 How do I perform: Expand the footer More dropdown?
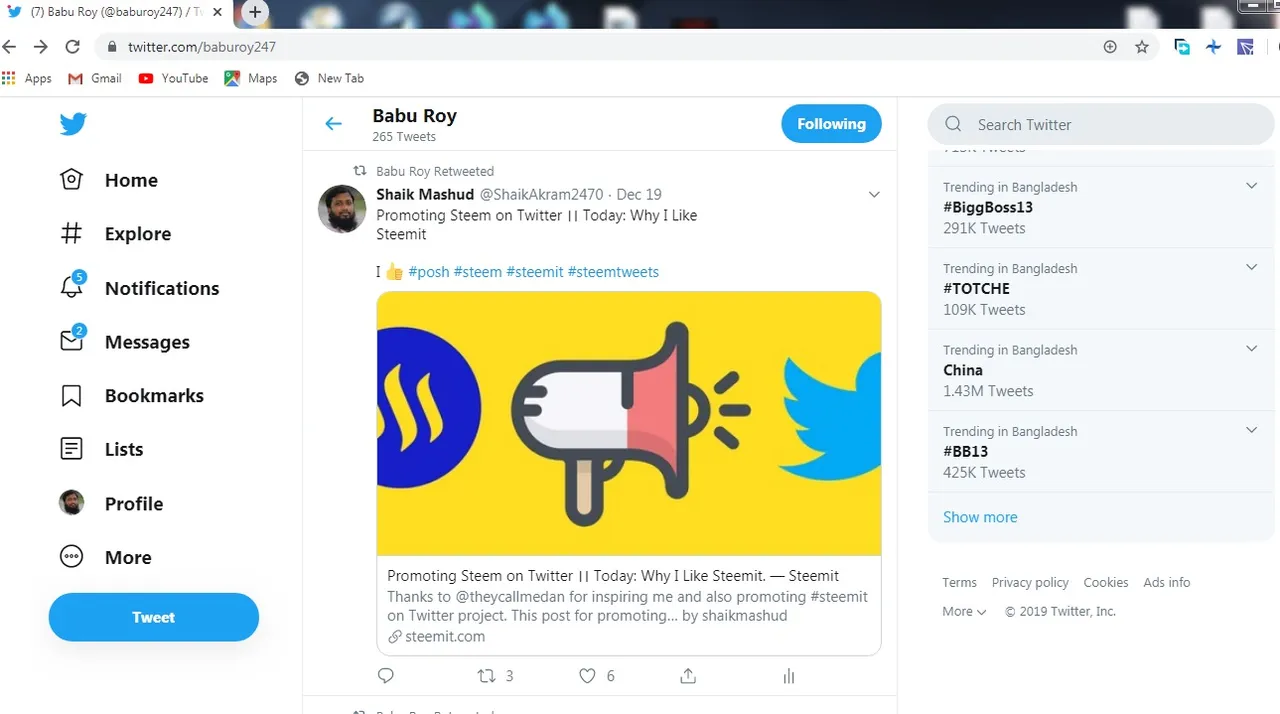[964, 611]
